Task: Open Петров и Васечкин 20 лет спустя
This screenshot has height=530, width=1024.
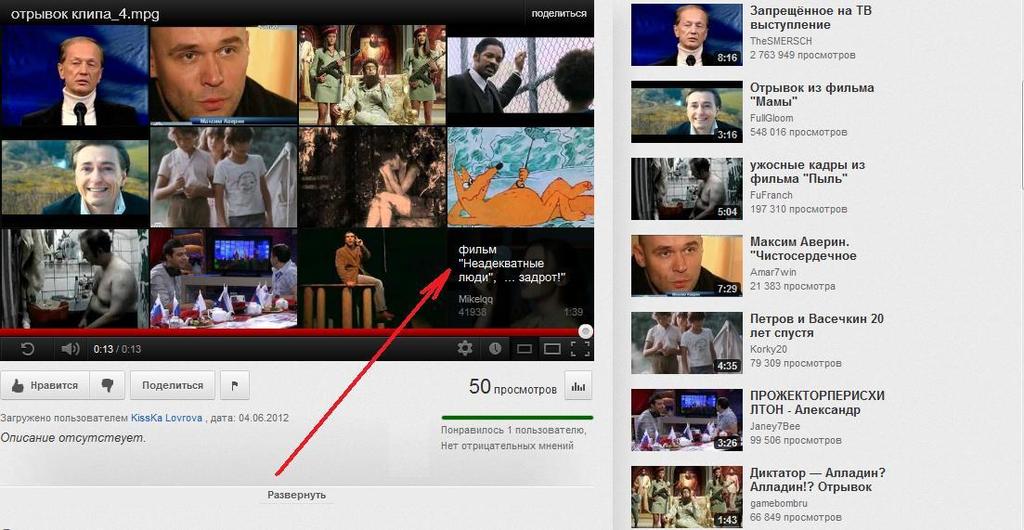Action: (816, 326)
